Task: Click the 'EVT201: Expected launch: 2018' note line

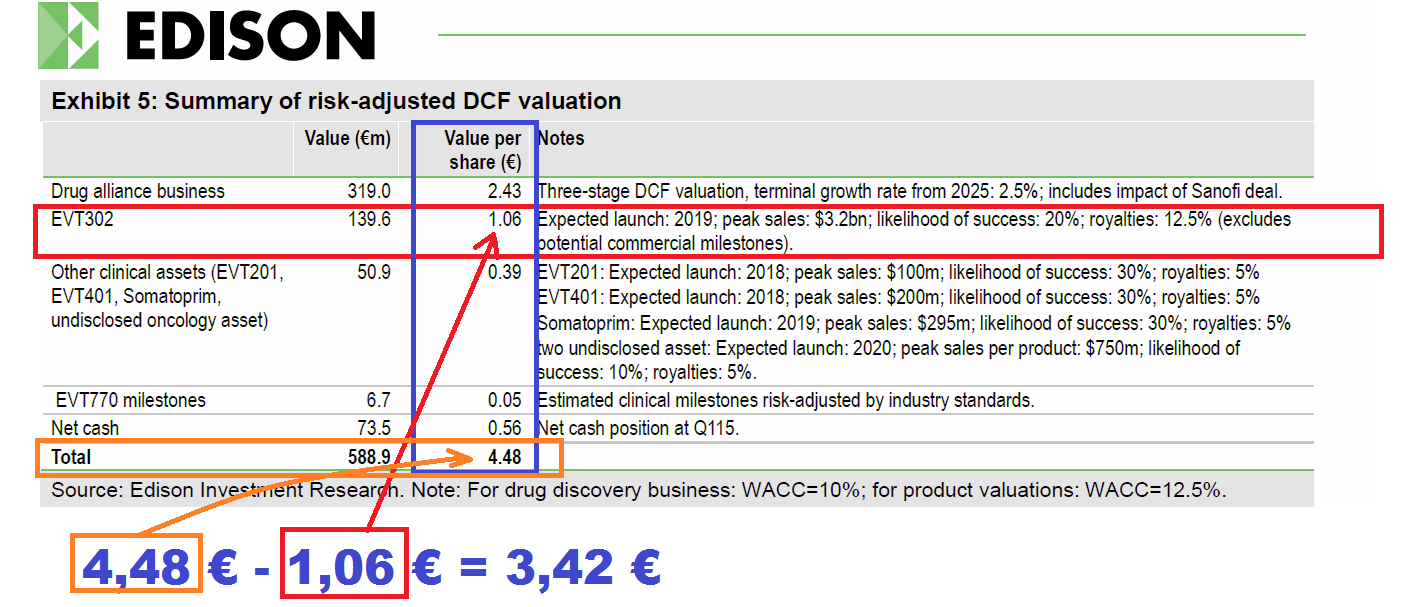Action: (898, 272)
